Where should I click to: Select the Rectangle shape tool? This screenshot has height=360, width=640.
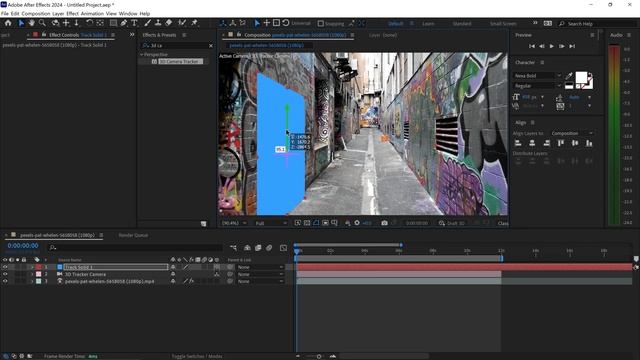pos(113,23)
